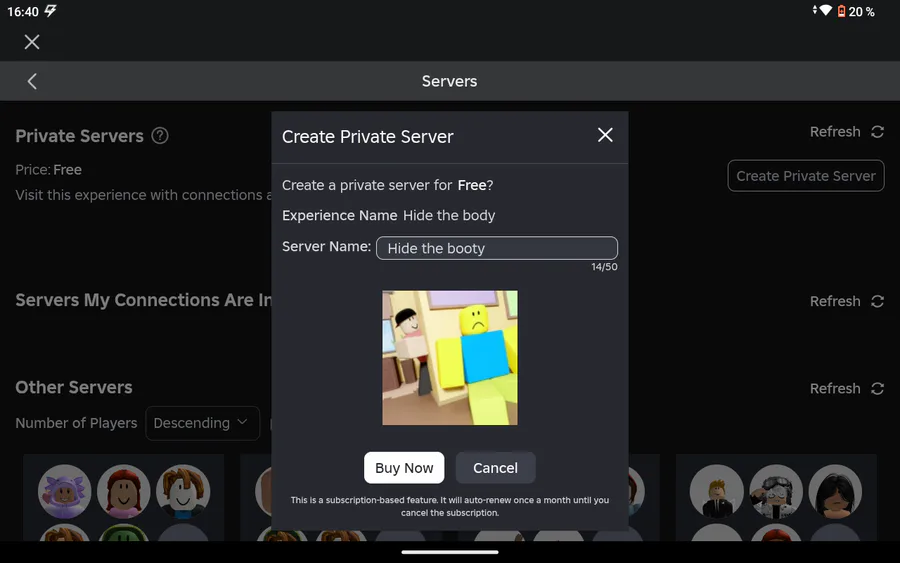The width and height of the screenshot is (900, 563).
Task: Open the Private Servers help question mark
Action: [x=160, y=136]
